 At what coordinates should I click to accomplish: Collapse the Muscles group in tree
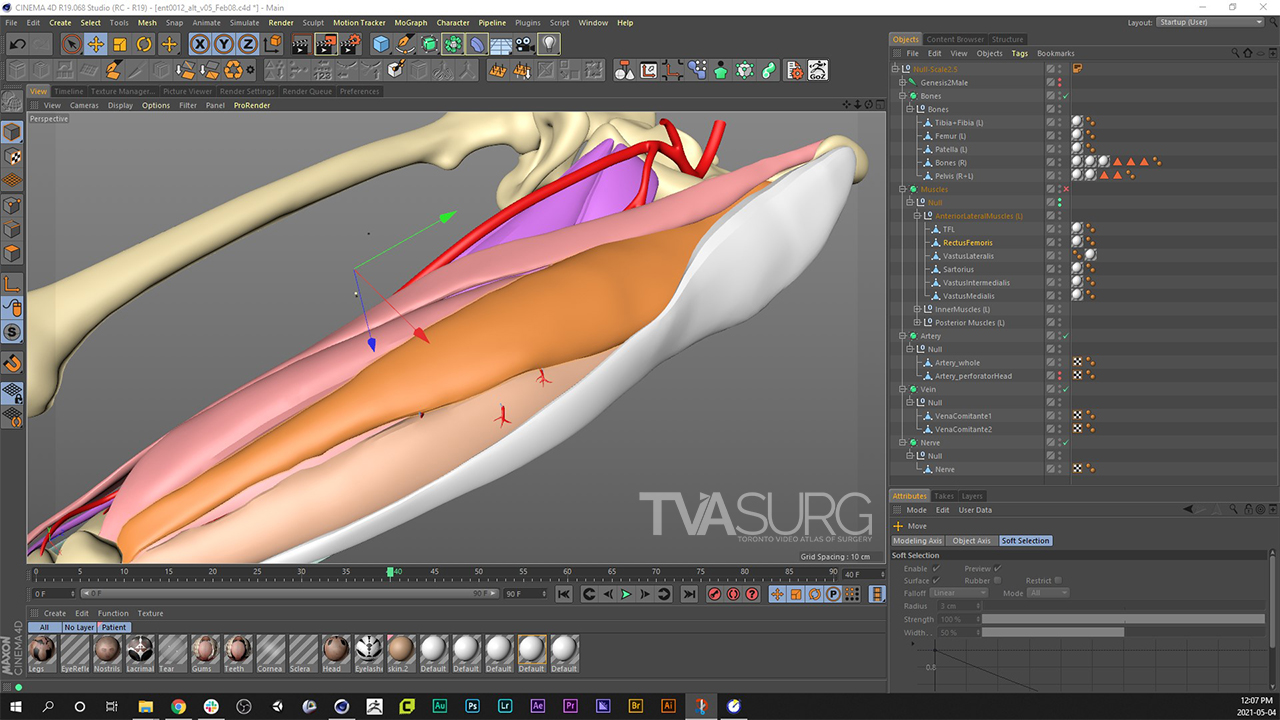[x=902, y=189]
